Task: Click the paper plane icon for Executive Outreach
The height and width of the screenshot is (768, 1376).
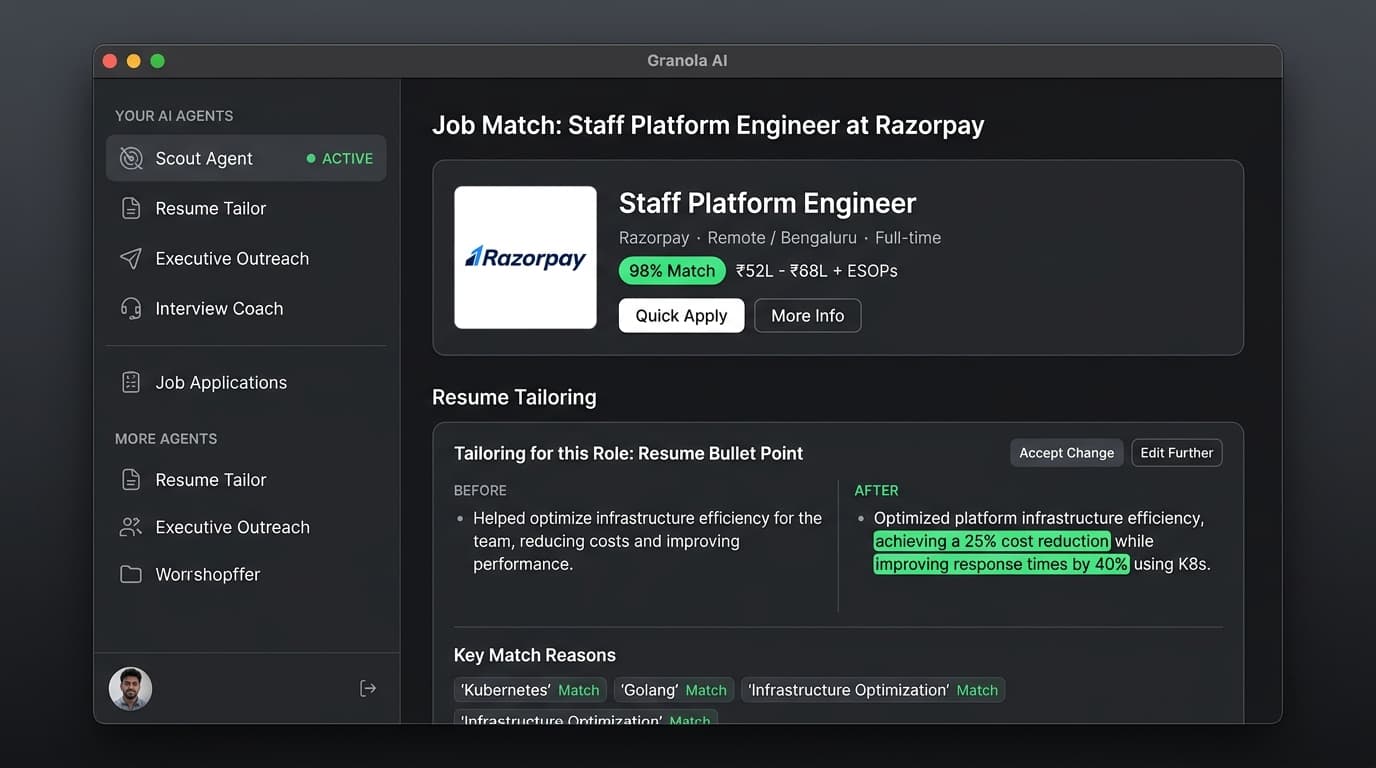Action: [x=131, y=258]
